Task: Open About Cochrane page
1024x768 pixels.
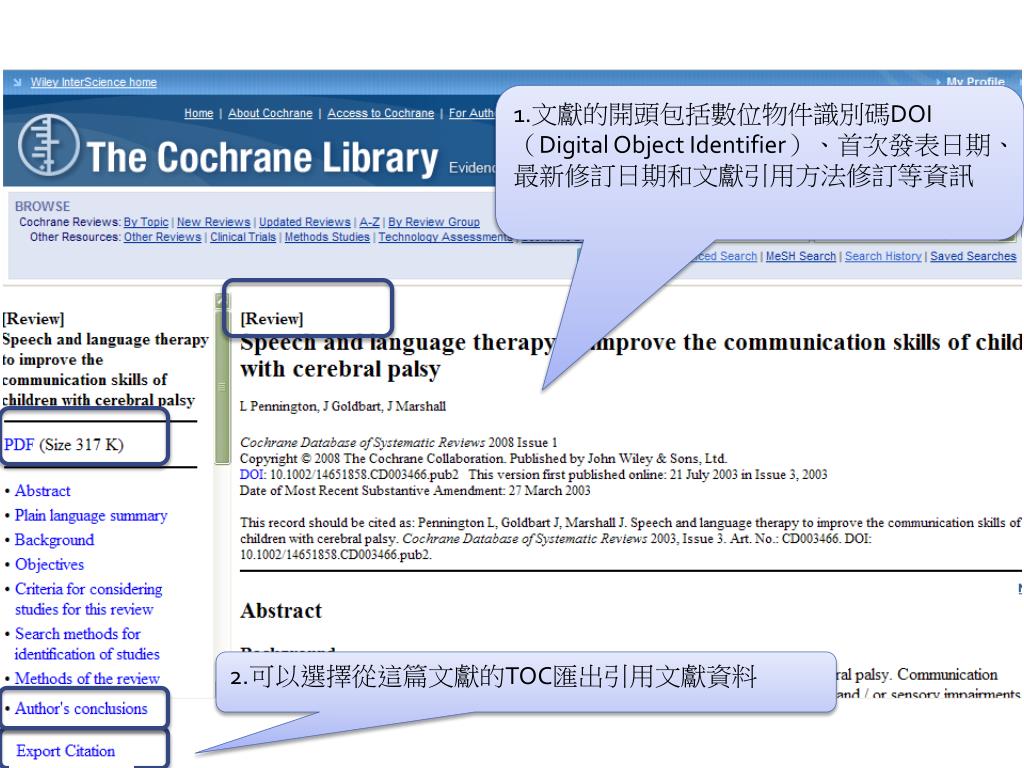Action: [x=270, y=113]
